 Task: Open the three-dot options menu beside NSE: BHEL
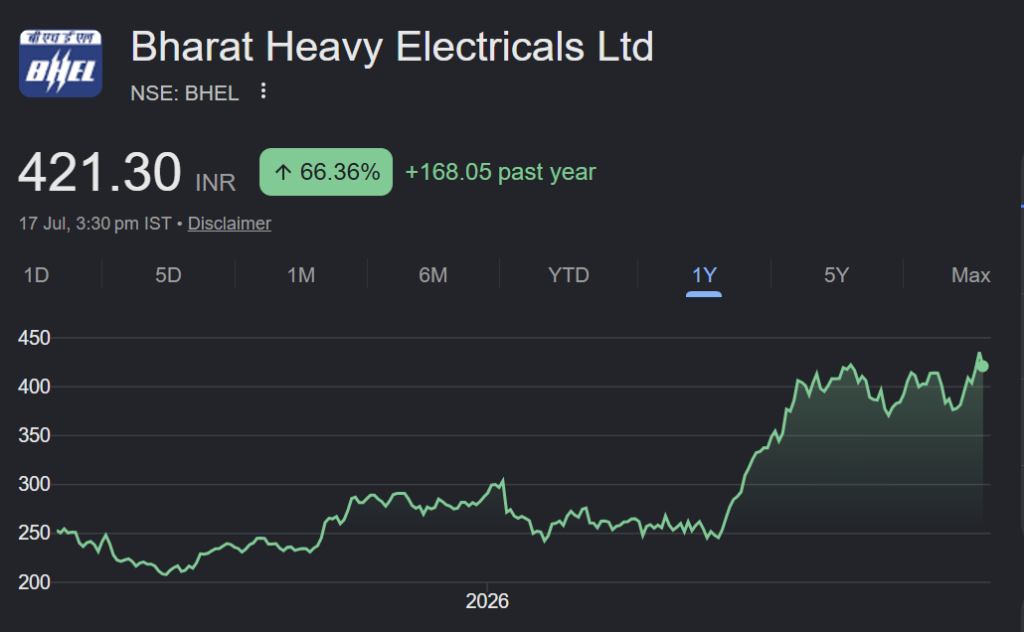[x=263, y=91]
